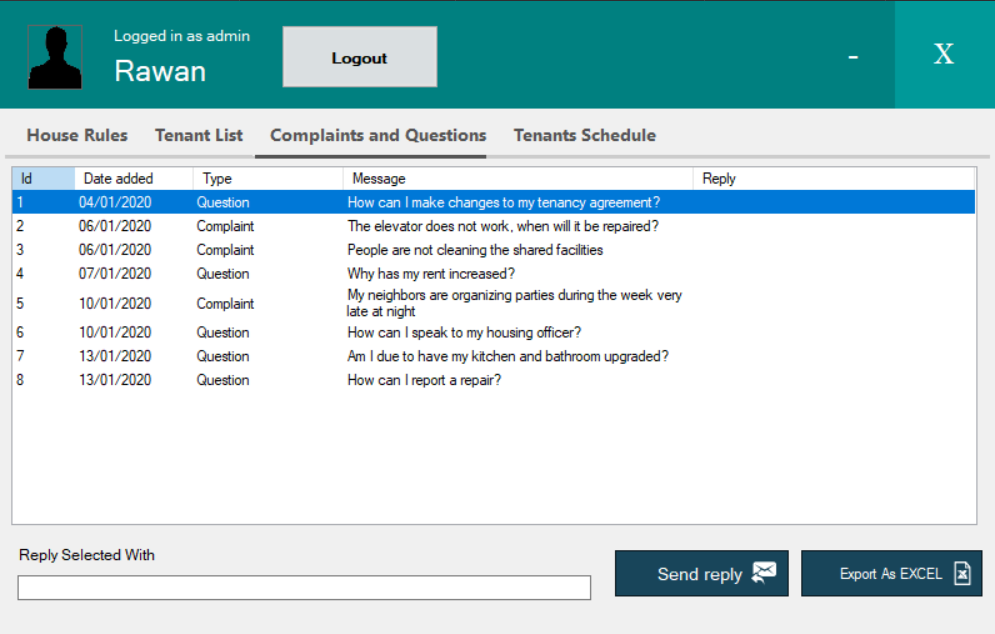
Task: Click the Question type cell in row 8
Action: [x=223, y=380]
